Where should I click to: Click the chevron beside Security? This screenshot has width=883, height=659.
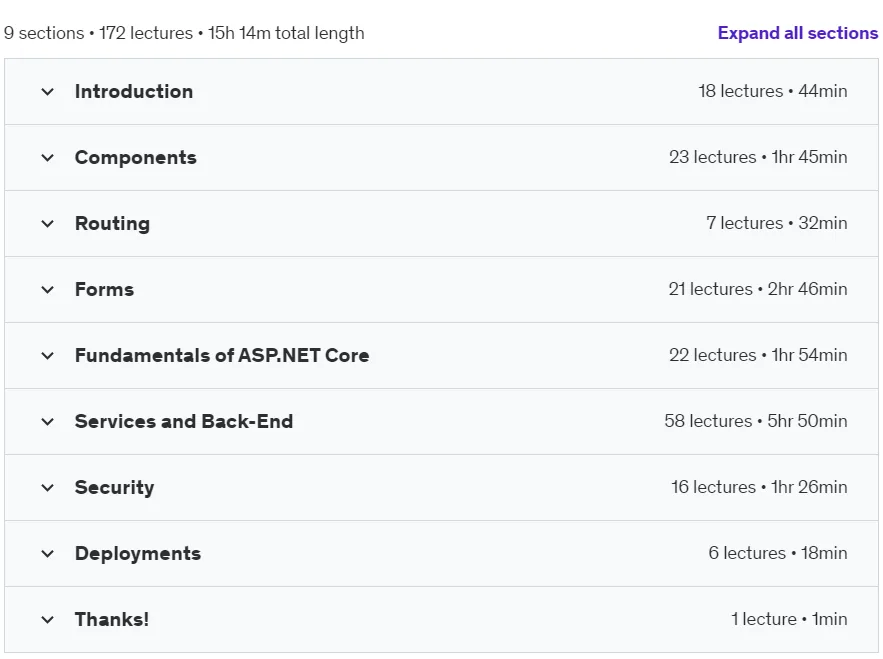coord(48,487)
